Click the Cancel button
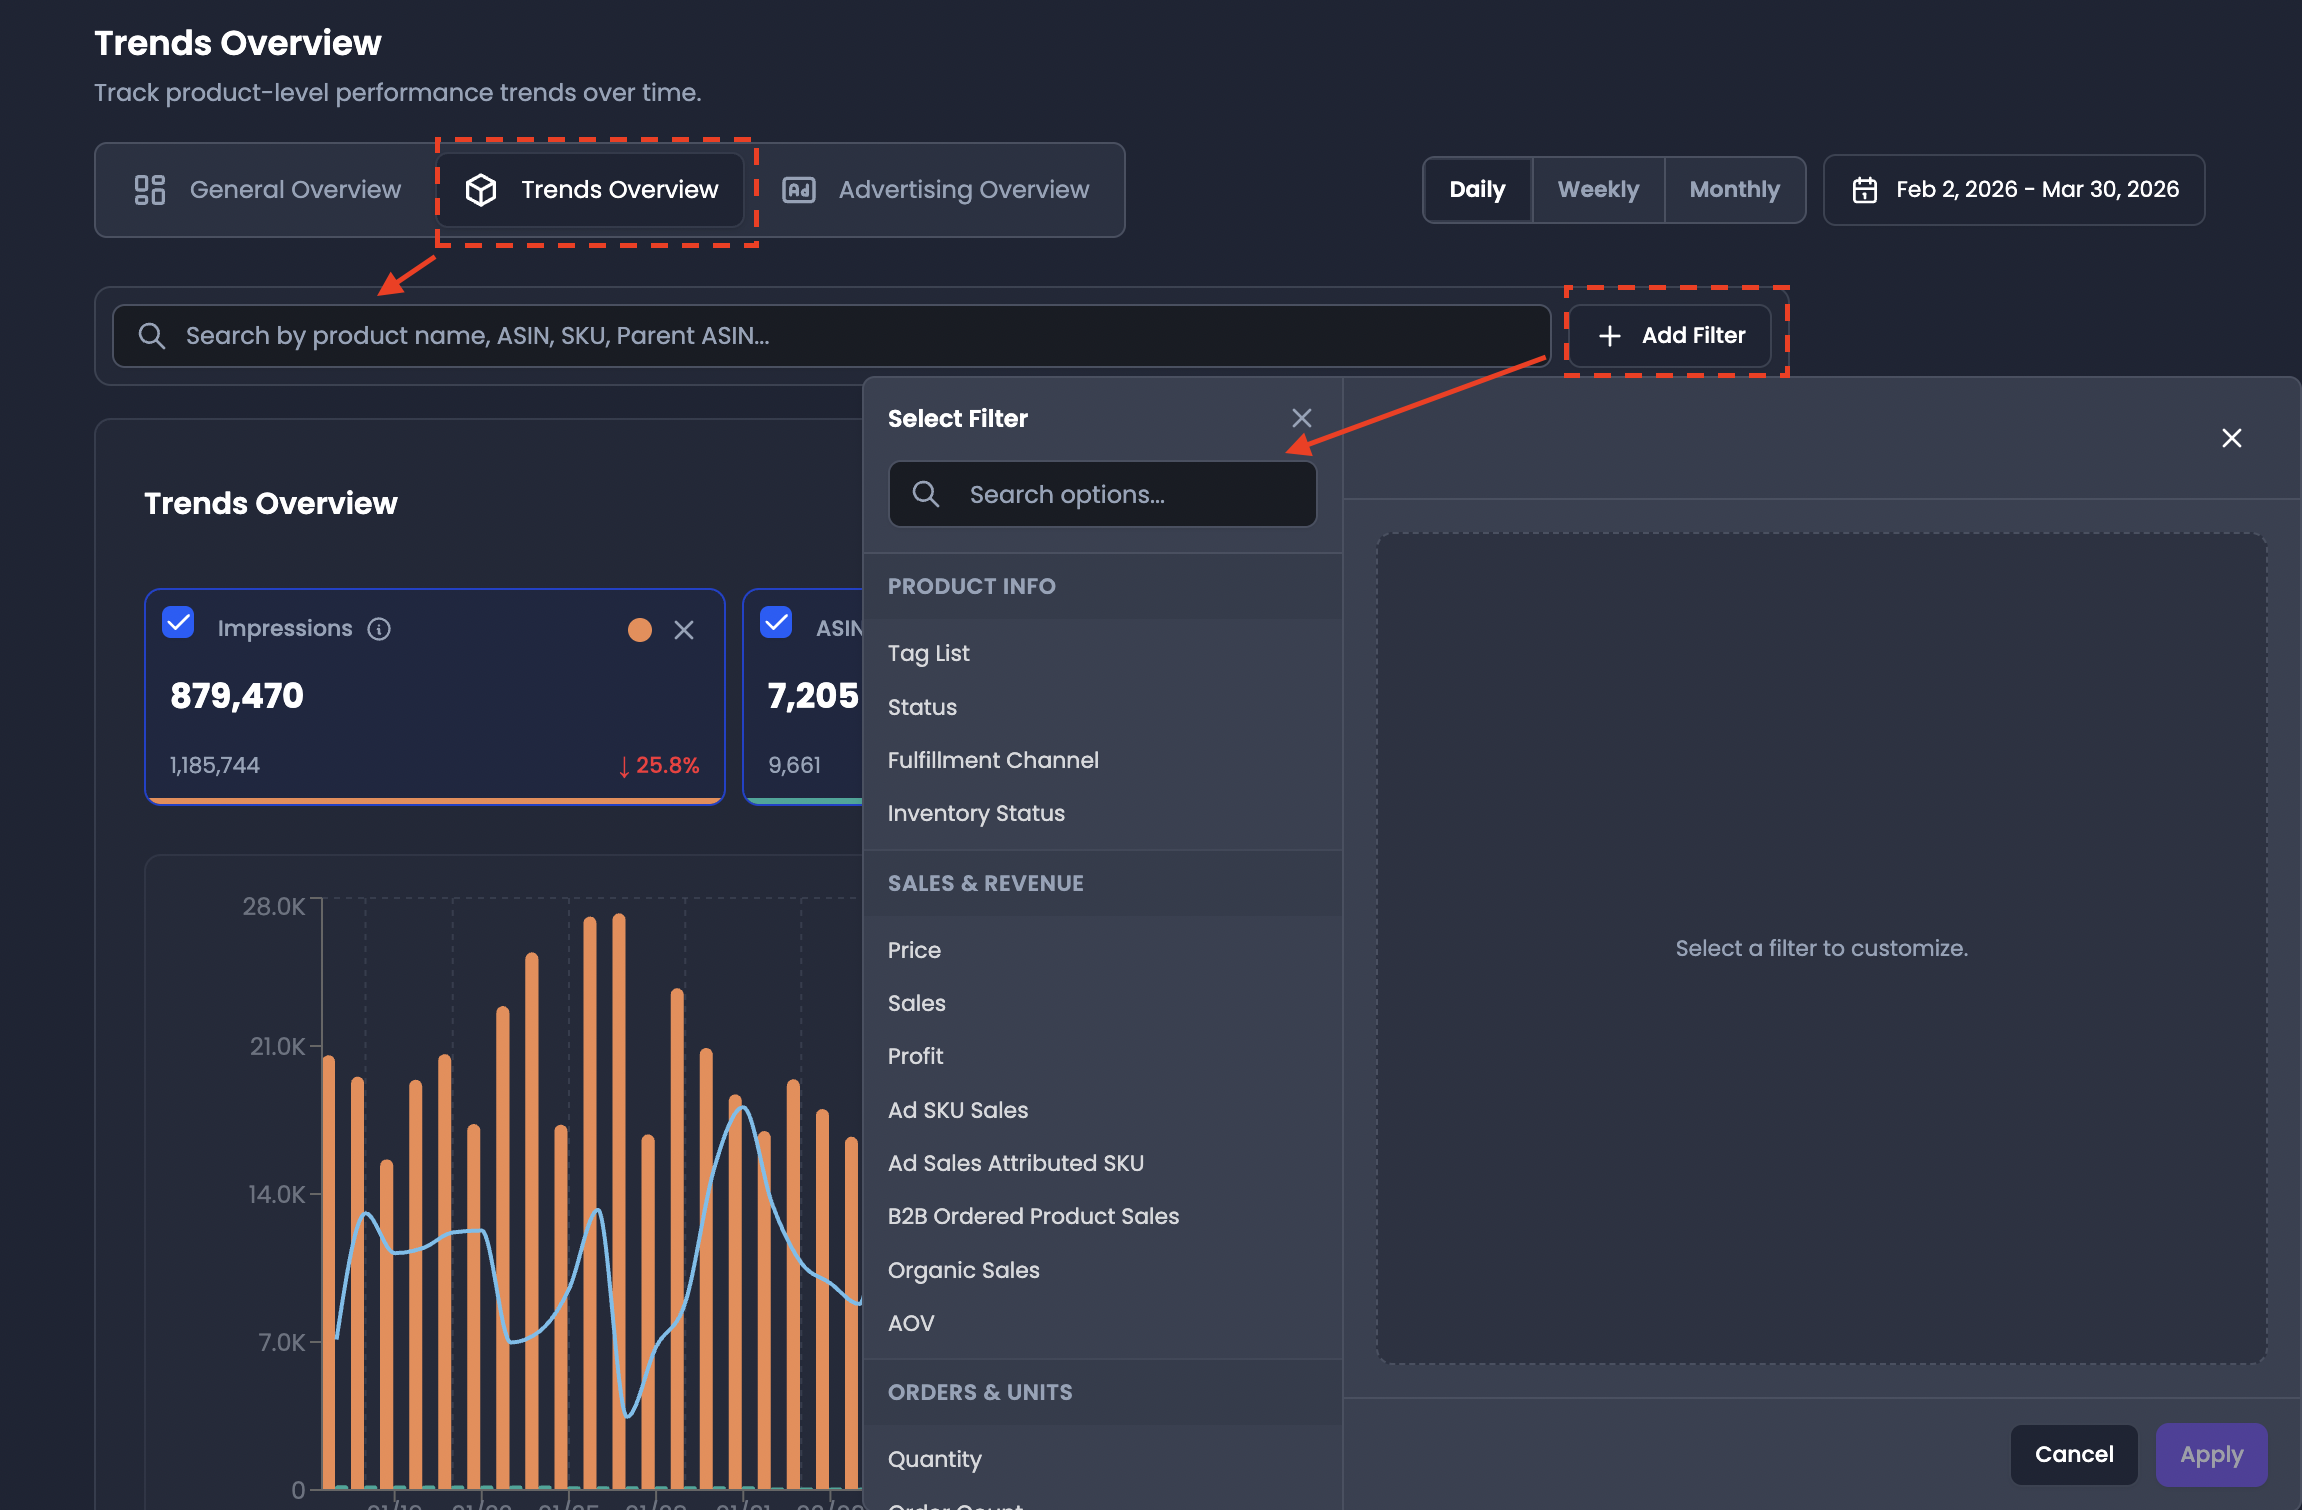This screenshot has height=1510, width=2302. pyautogui.click(x=2074, y=1455)
